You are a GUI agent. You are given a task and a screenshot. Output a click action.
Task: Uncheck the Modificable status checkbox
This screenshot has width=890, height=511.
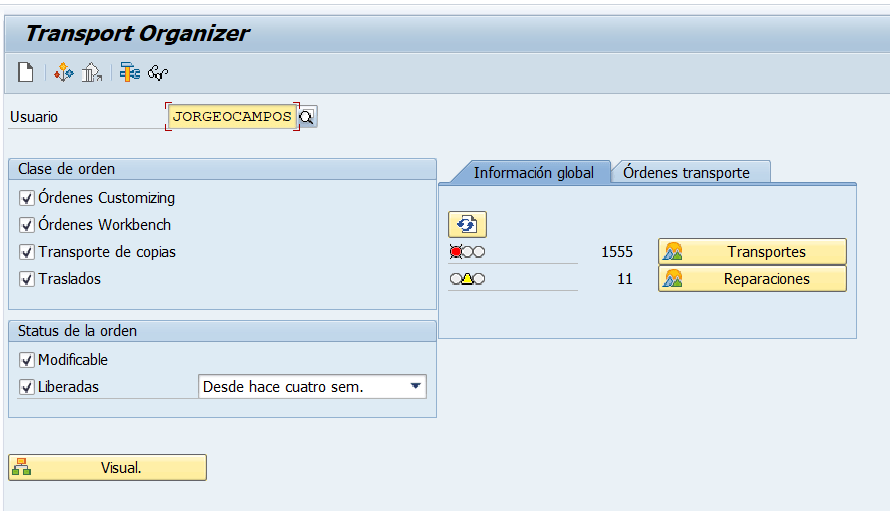[27, 360]
